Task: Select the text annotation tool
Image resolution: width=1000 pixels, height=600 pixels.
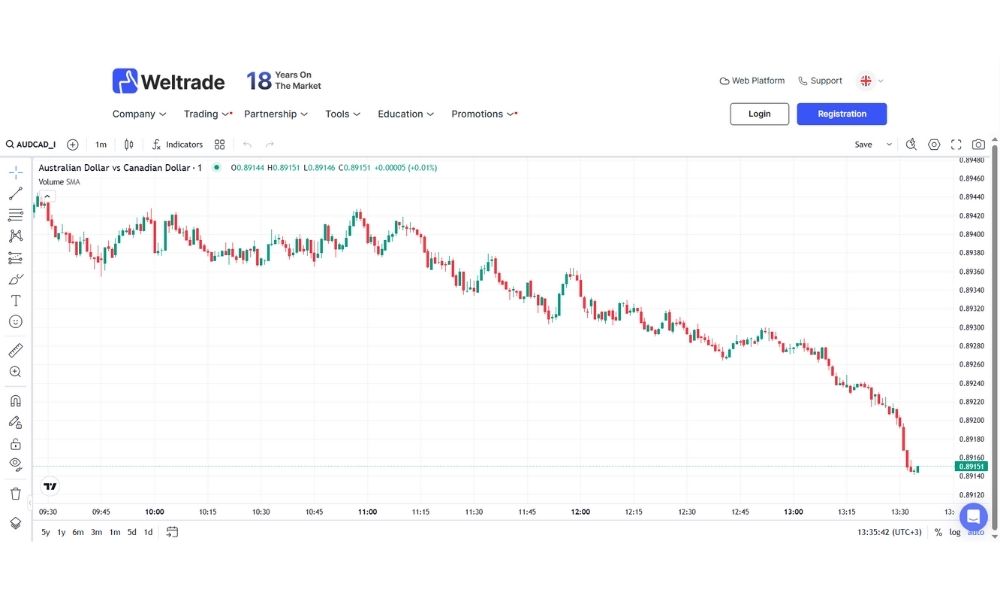Action: click(x=15, y=300)
